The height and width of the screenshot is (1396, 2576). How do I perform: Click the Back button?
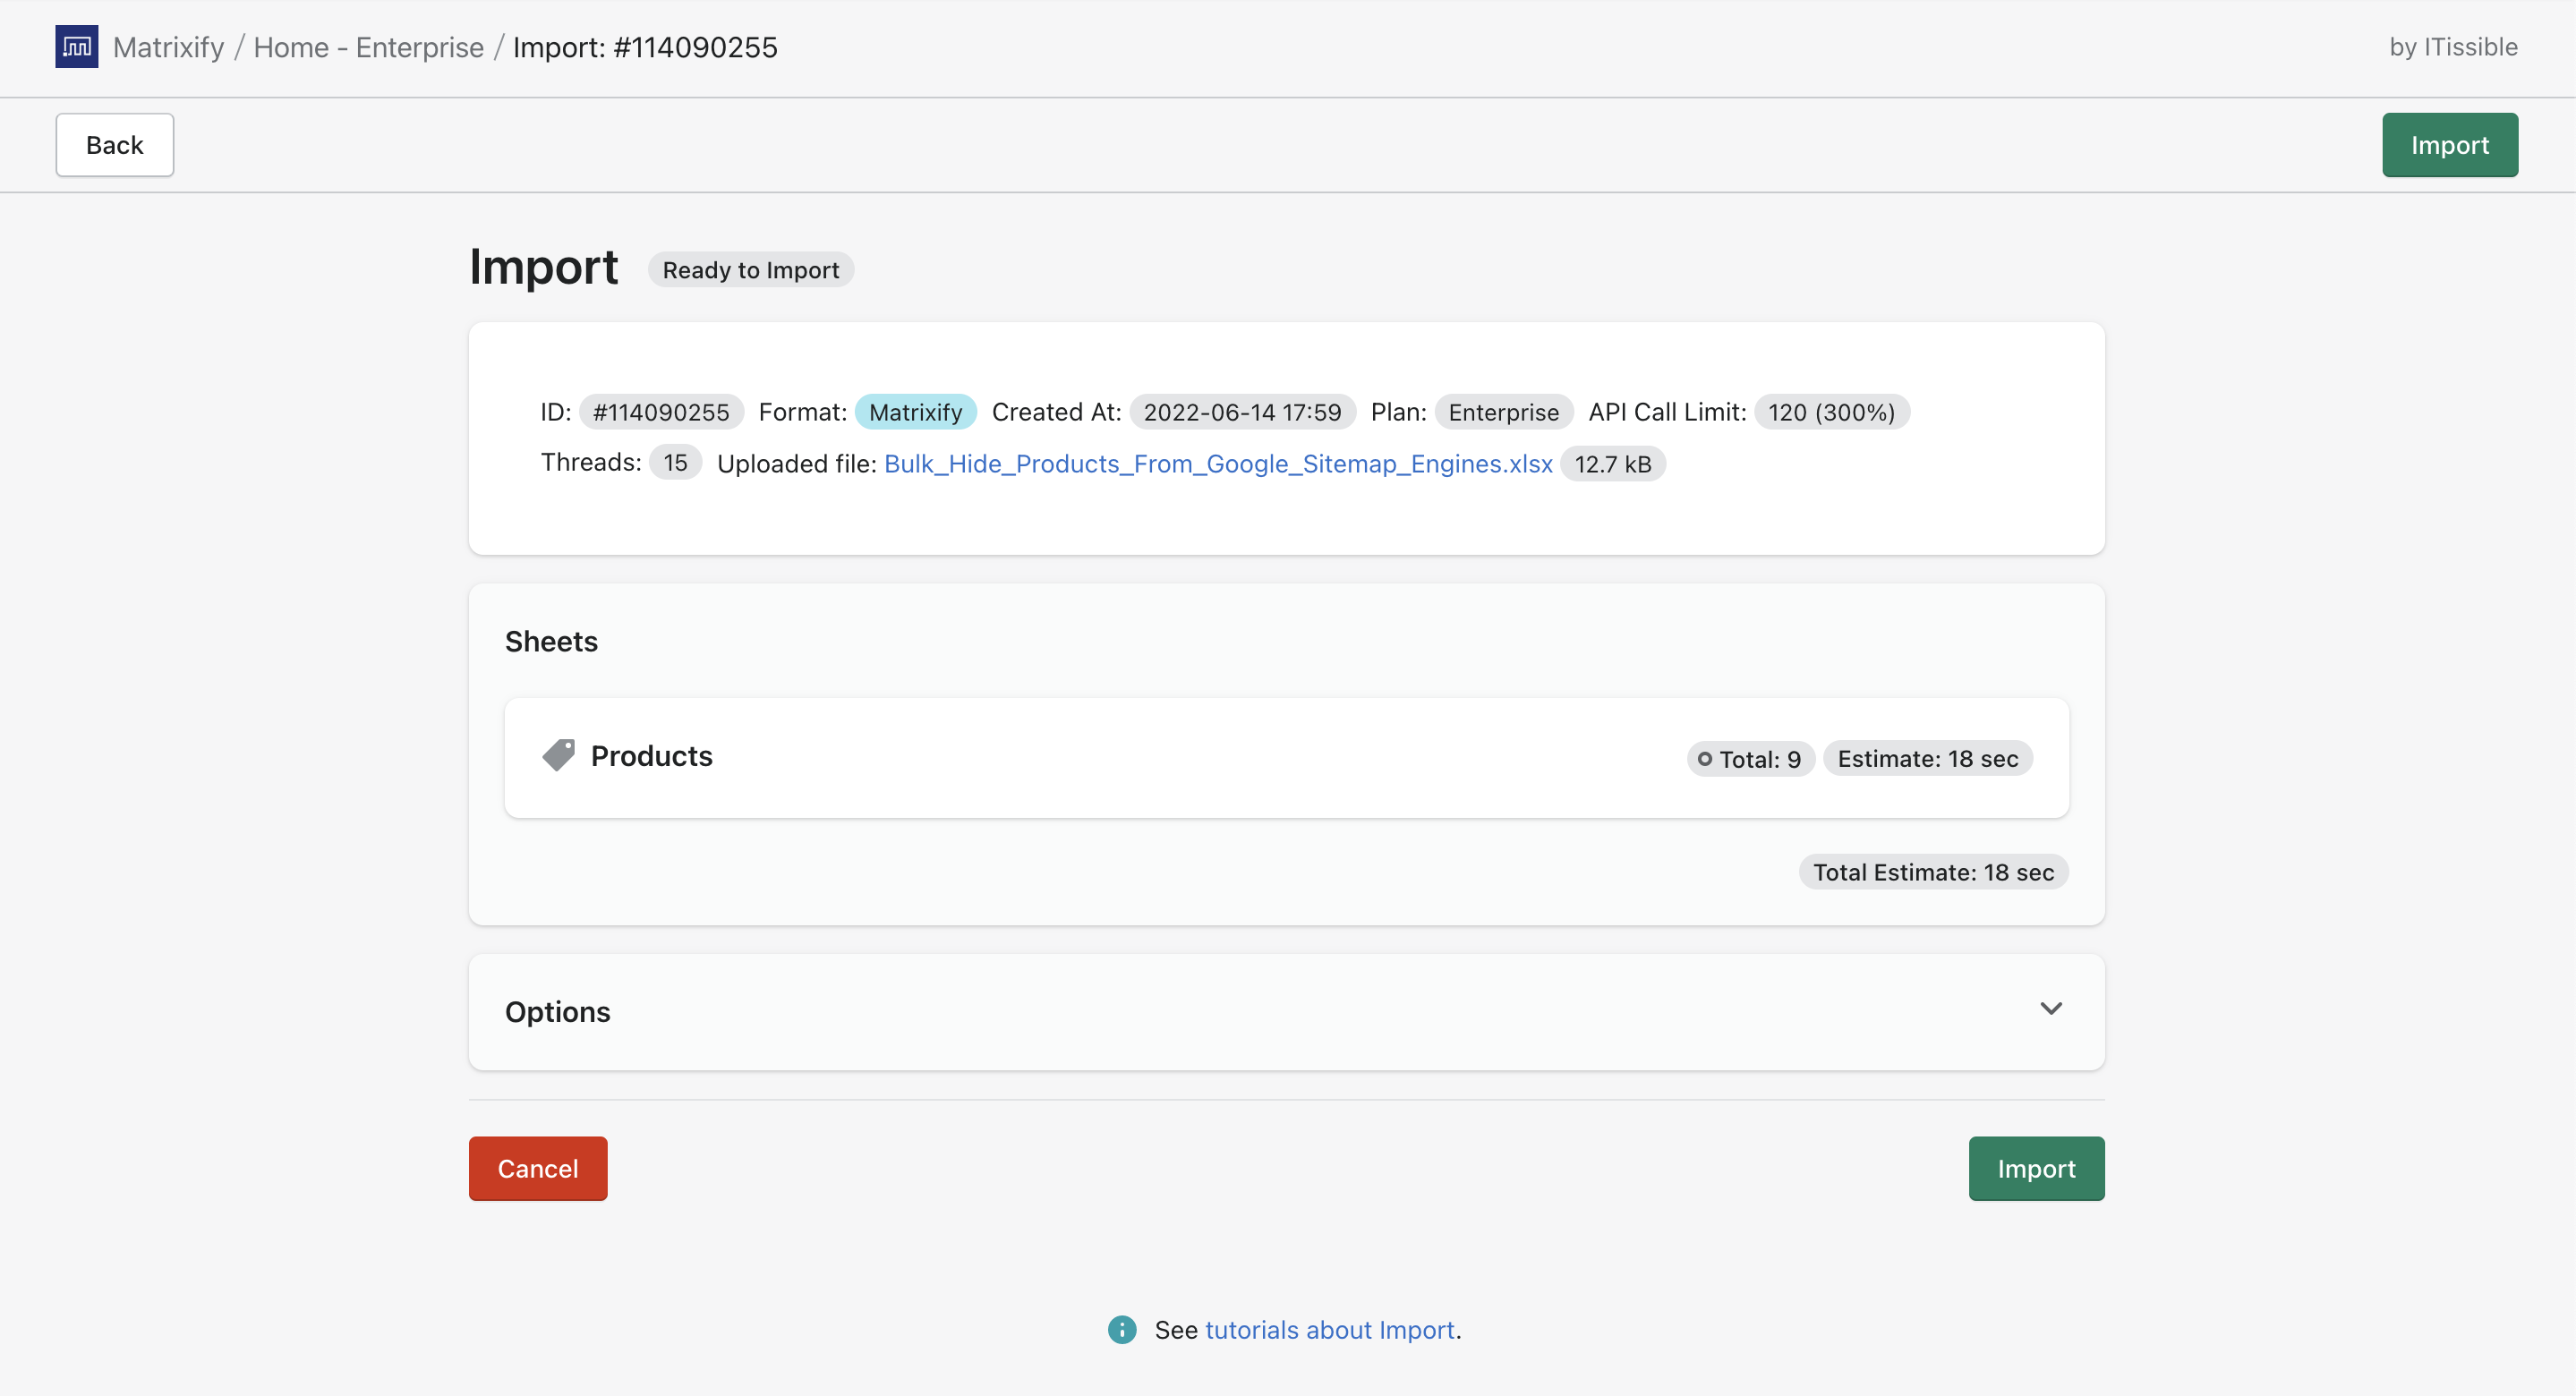click(x=114, y=144)
